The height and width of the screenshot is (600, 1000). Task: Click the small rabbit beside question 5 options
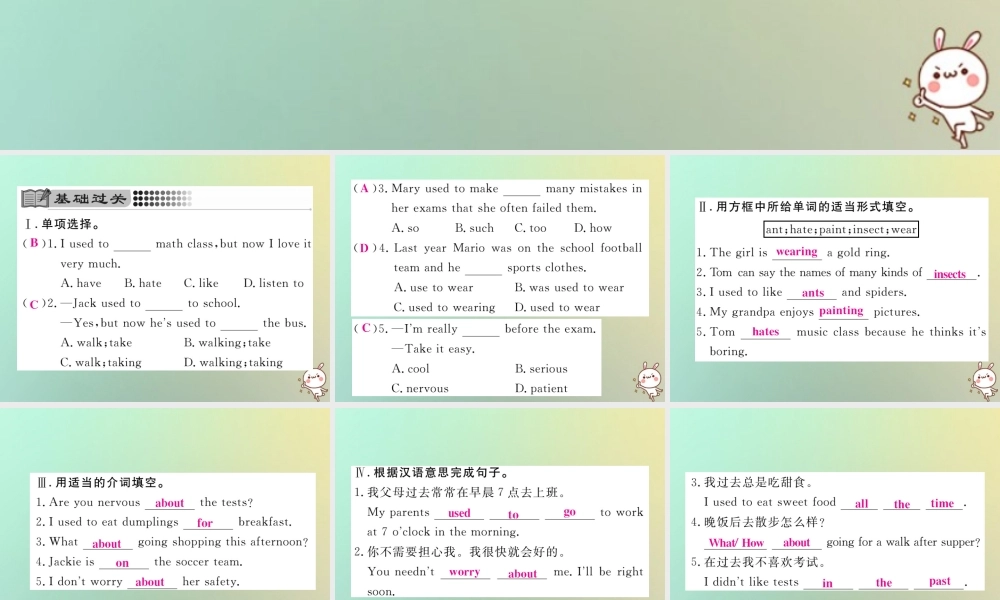pyautogui.click(x=649, y=381)
